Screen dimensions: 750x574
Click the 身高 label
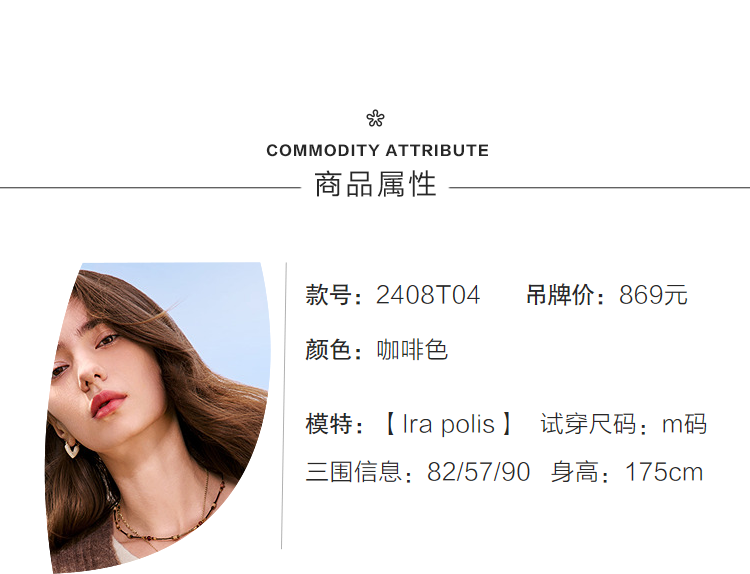click(580, 472)
